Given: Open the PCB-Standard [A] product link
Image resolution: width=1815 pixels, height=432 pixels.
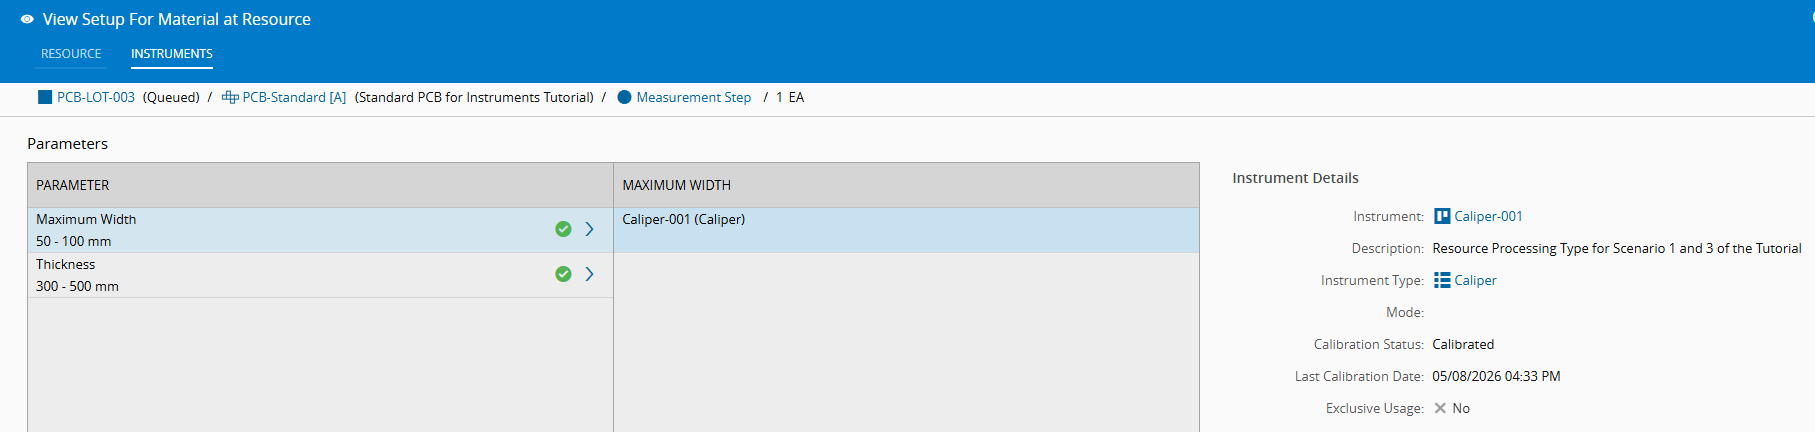Looking at the screenshot, I should 294,97.
